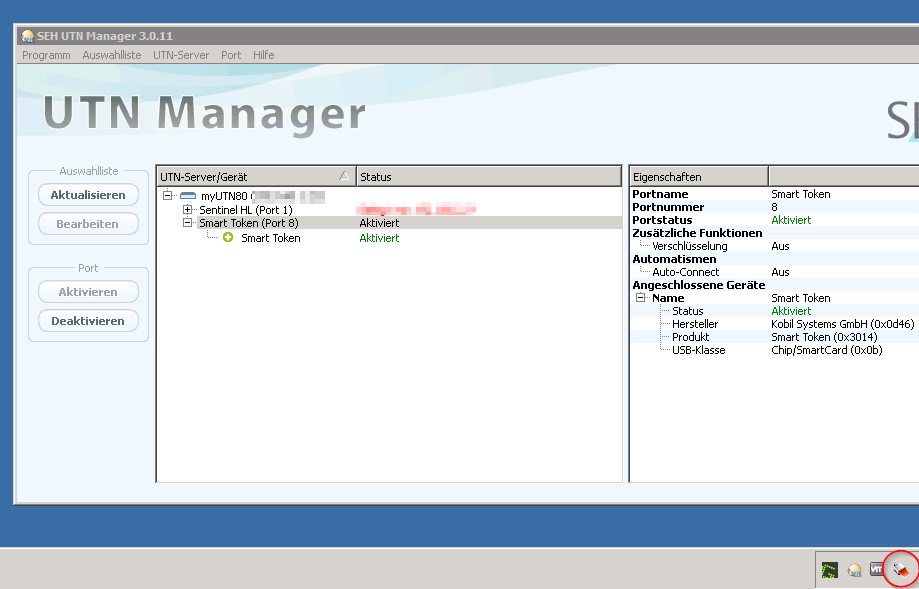Open the Auswahlliste menu
Image resolution: width=919 pixels, height=589 pixels.
coord(112,55)
